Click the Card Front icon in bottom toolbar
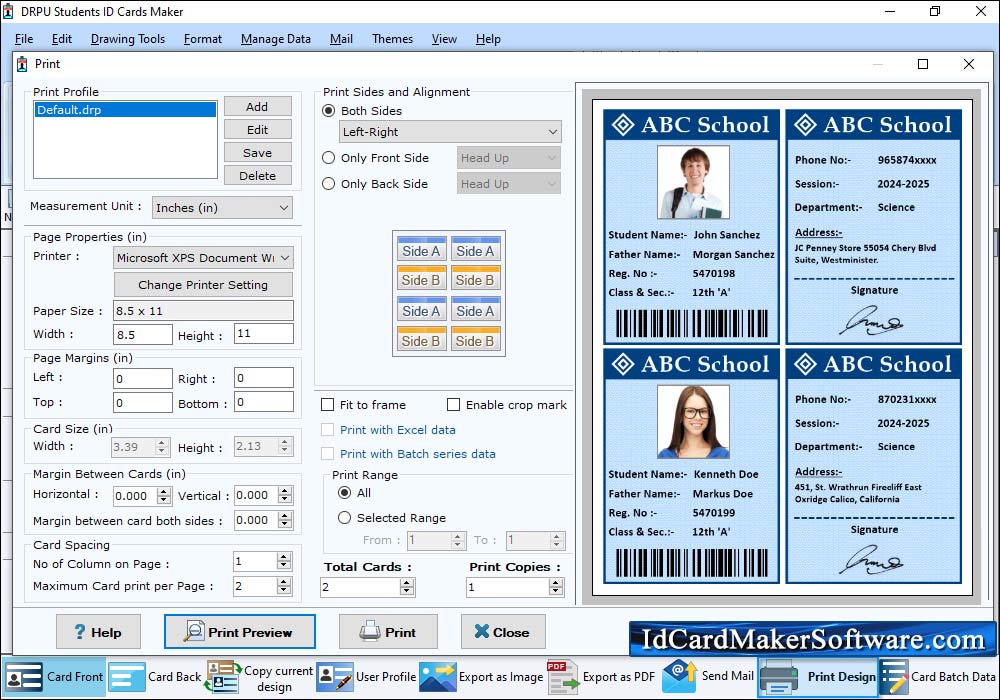Viewport: 1000px width, 700px height. (24, 677)
